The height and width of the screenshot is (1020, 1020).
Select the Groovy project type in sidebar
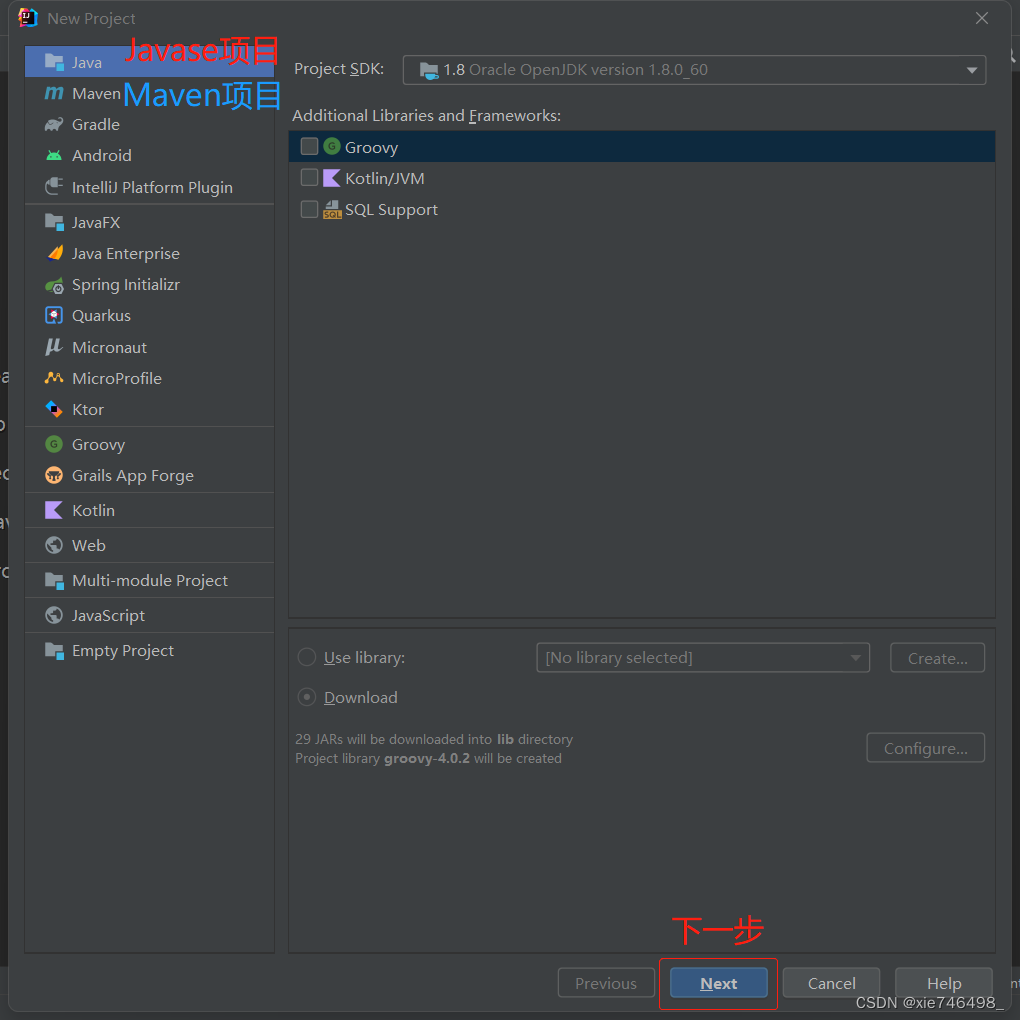(x=98, y=444)
